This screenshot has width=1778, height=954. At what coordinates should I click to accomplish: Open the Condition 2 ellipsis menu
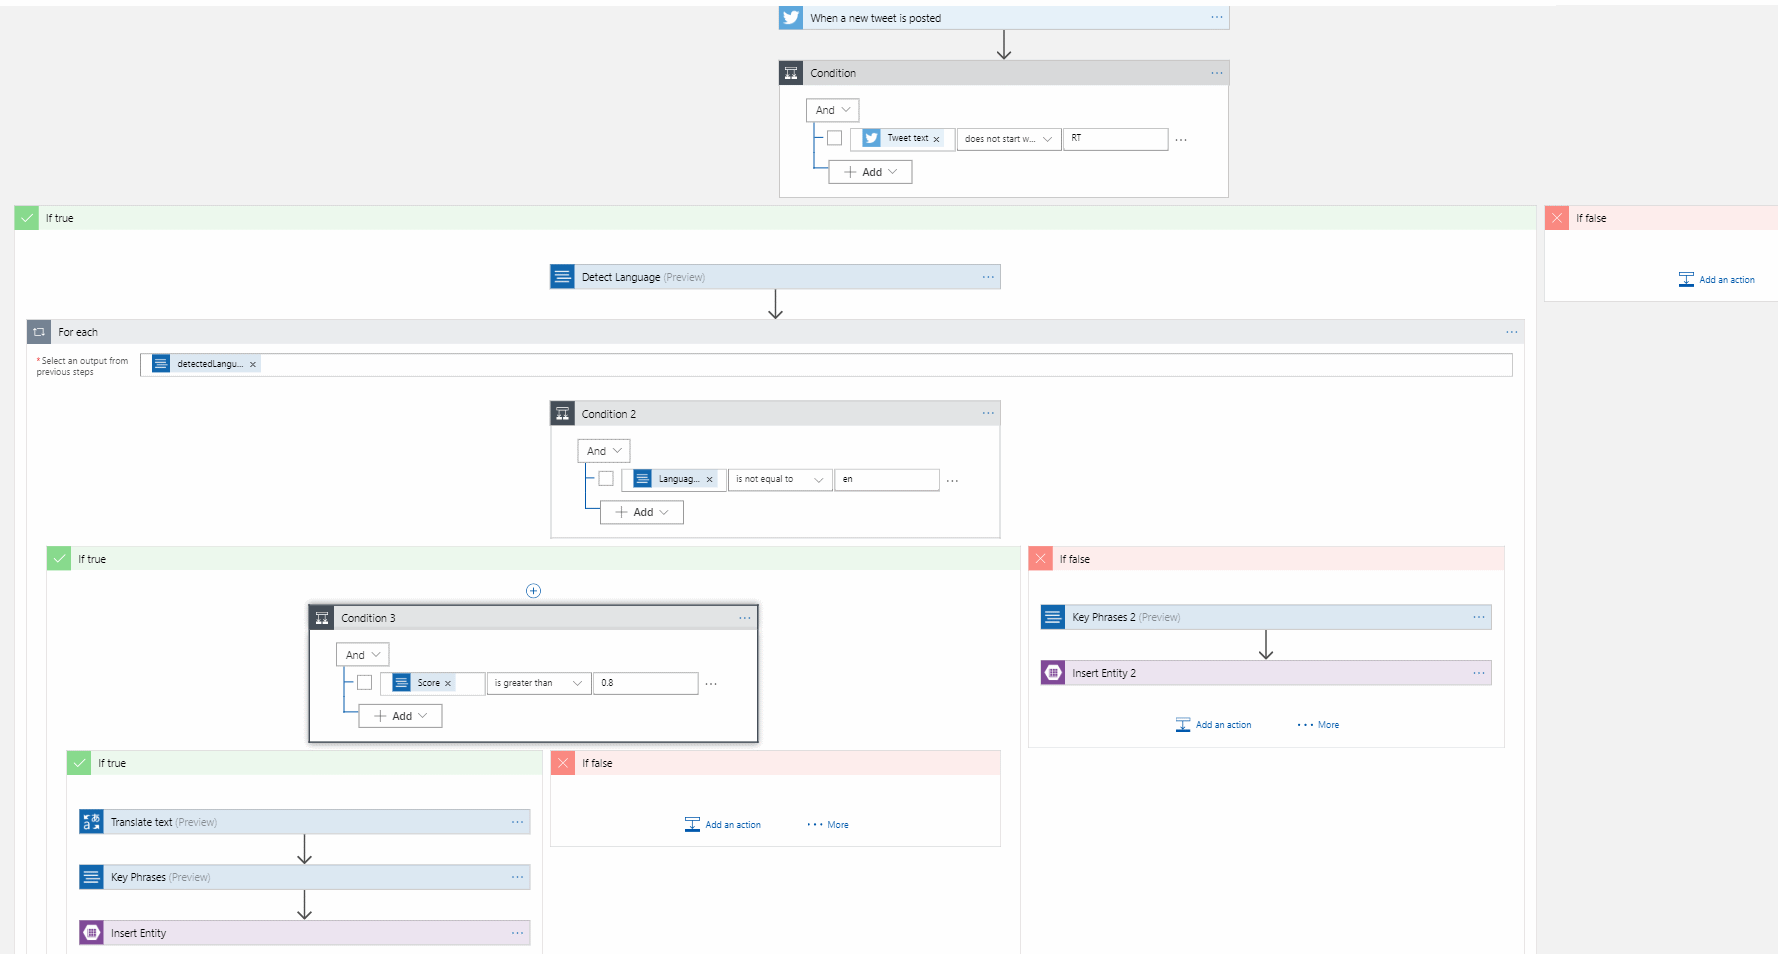(x=988, y=413)
